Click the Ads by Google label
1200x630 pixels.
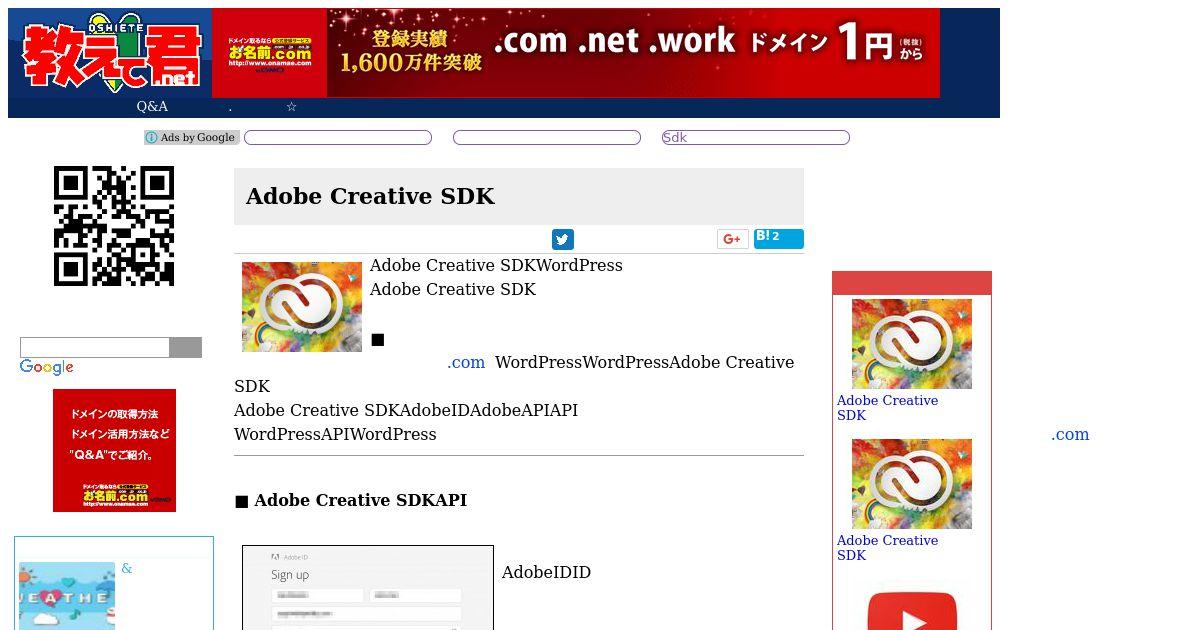click(192, 138)
